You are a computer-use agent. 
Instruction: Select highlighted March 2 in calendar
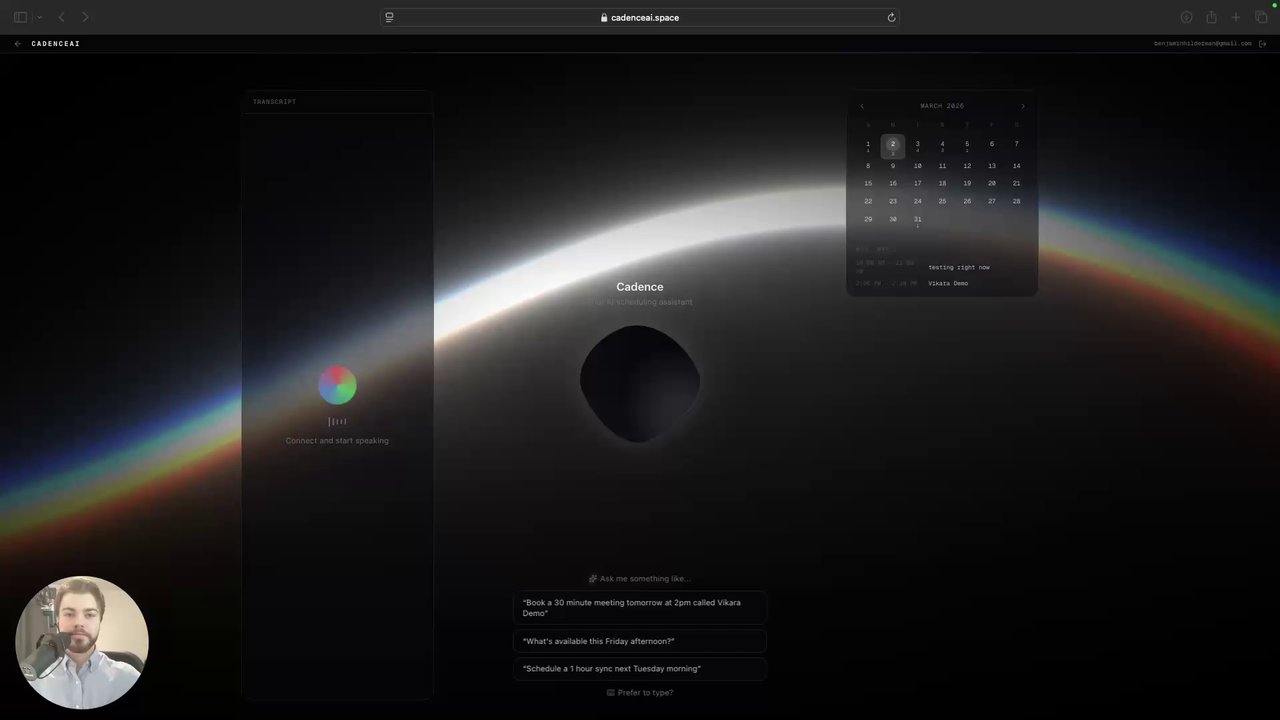tap(893, 145)
